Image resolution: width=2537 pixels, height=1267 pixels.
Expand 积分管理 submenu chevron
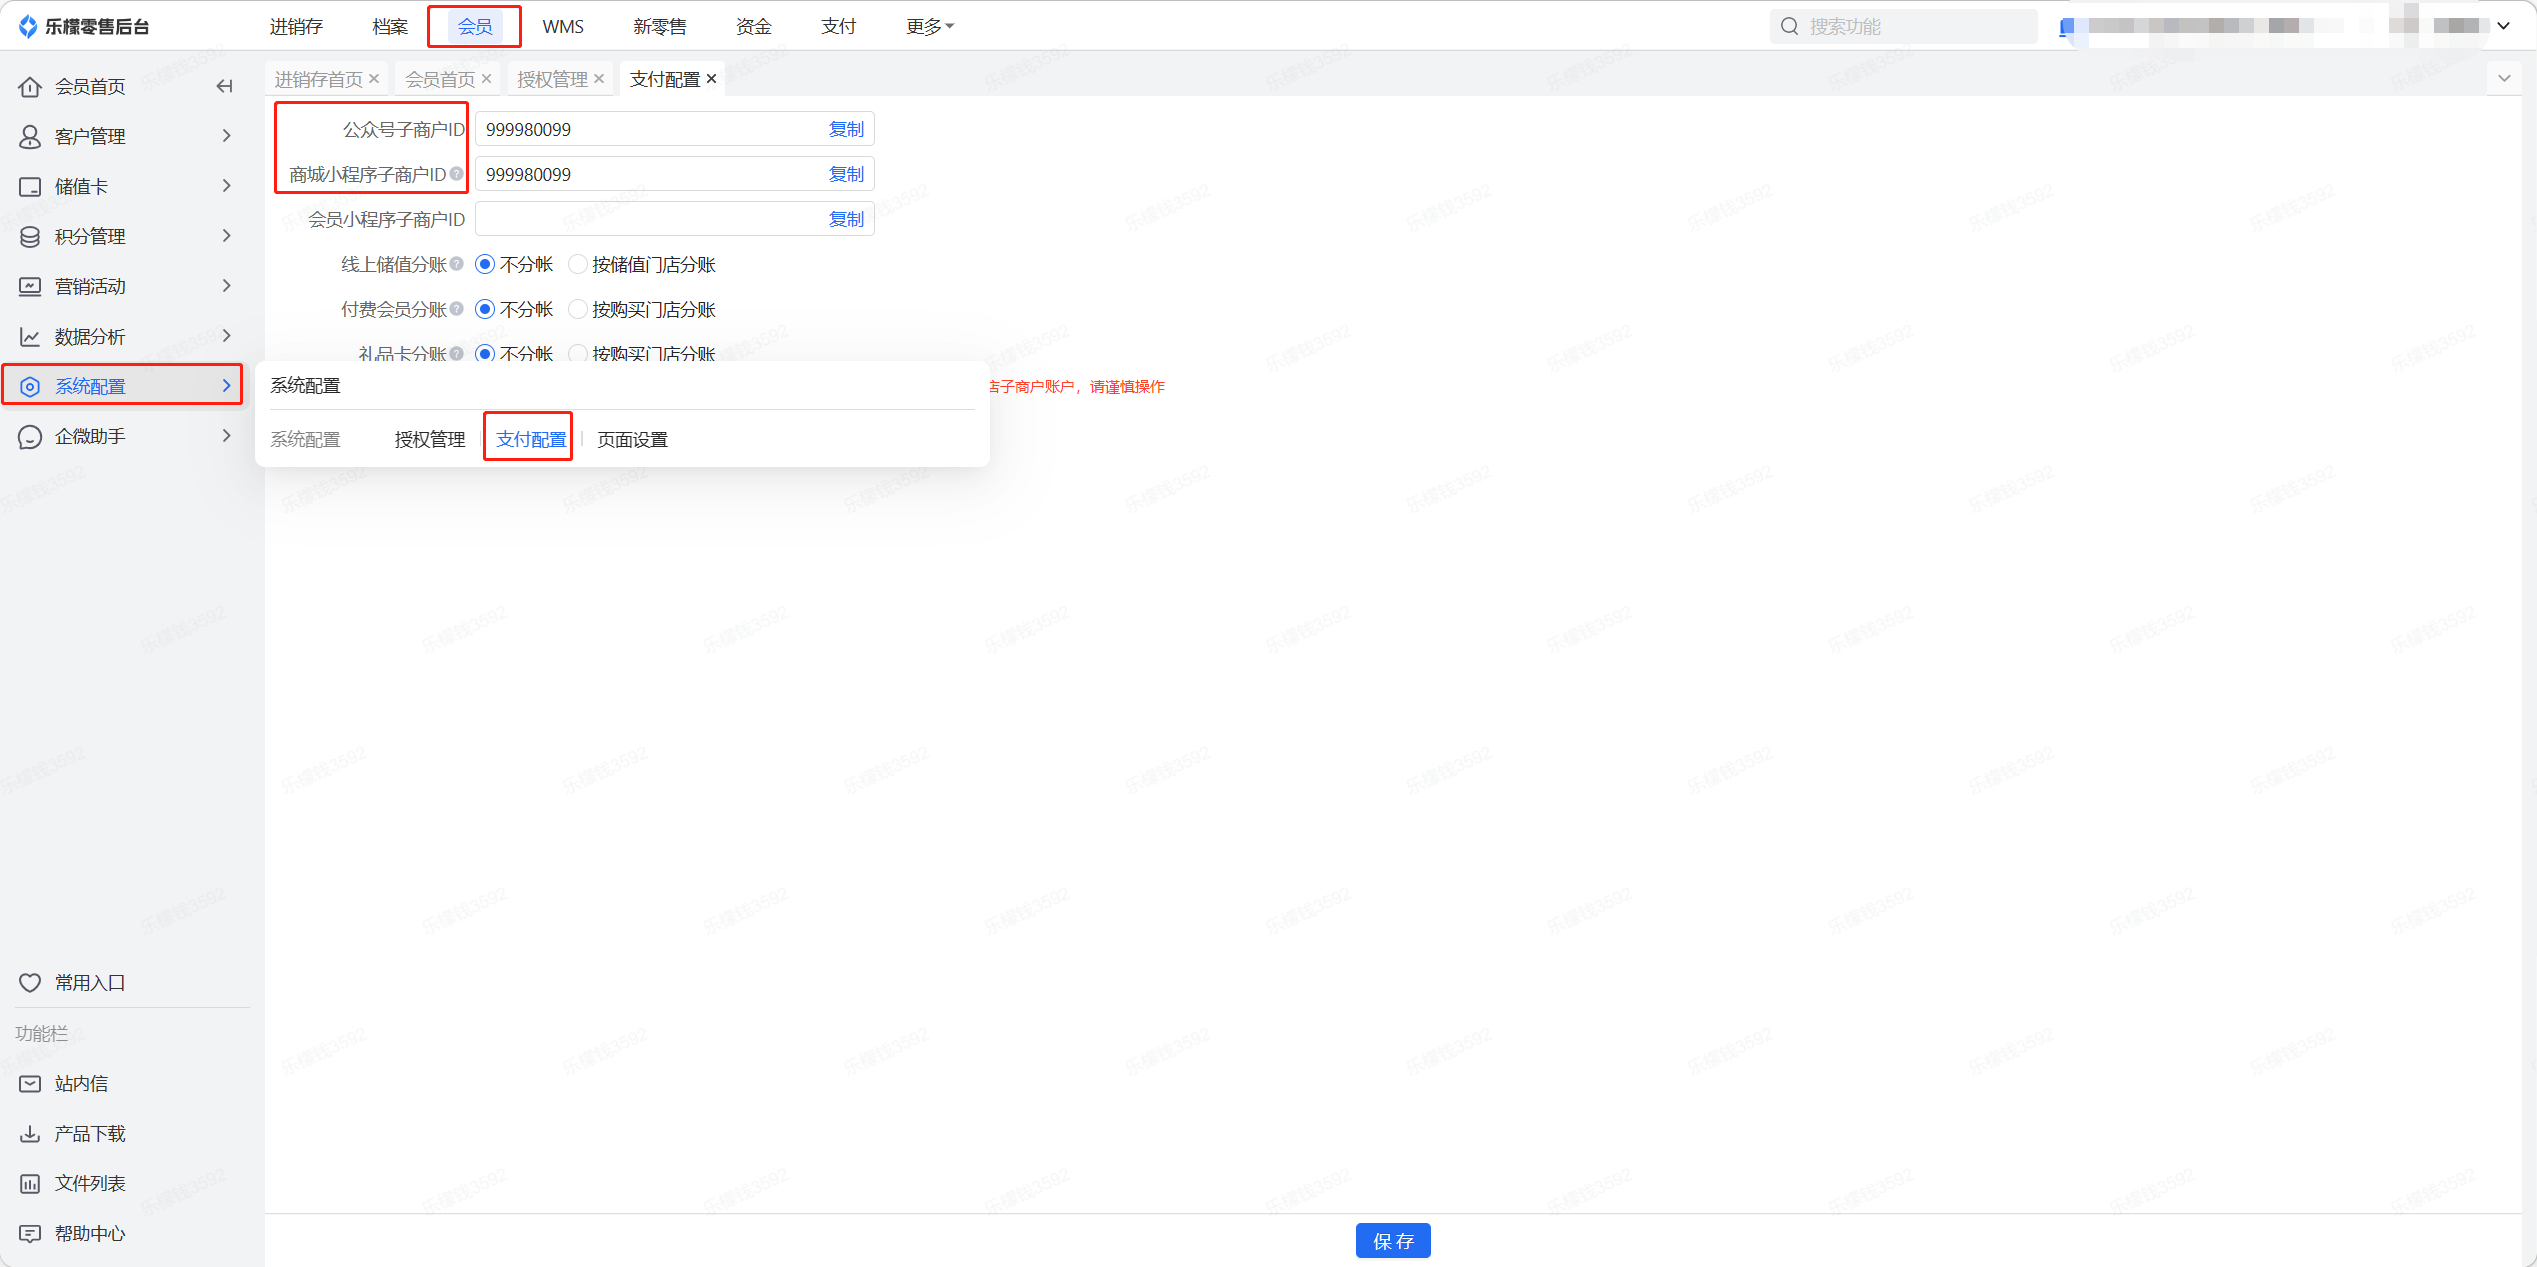click(227, 236)
